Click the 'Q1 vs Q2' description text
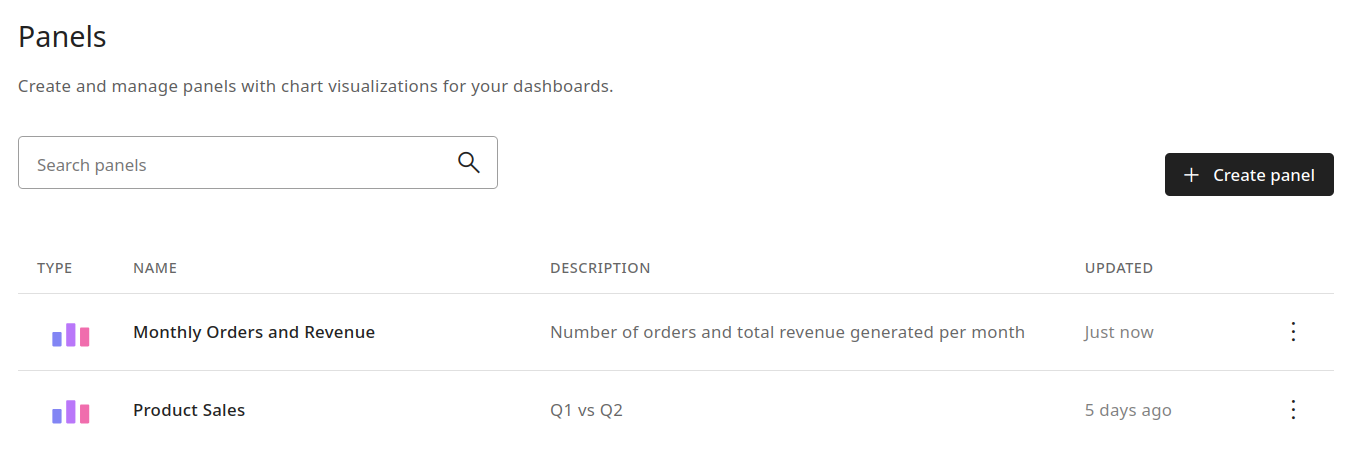The image size is (1361, 460). point(586,410)
